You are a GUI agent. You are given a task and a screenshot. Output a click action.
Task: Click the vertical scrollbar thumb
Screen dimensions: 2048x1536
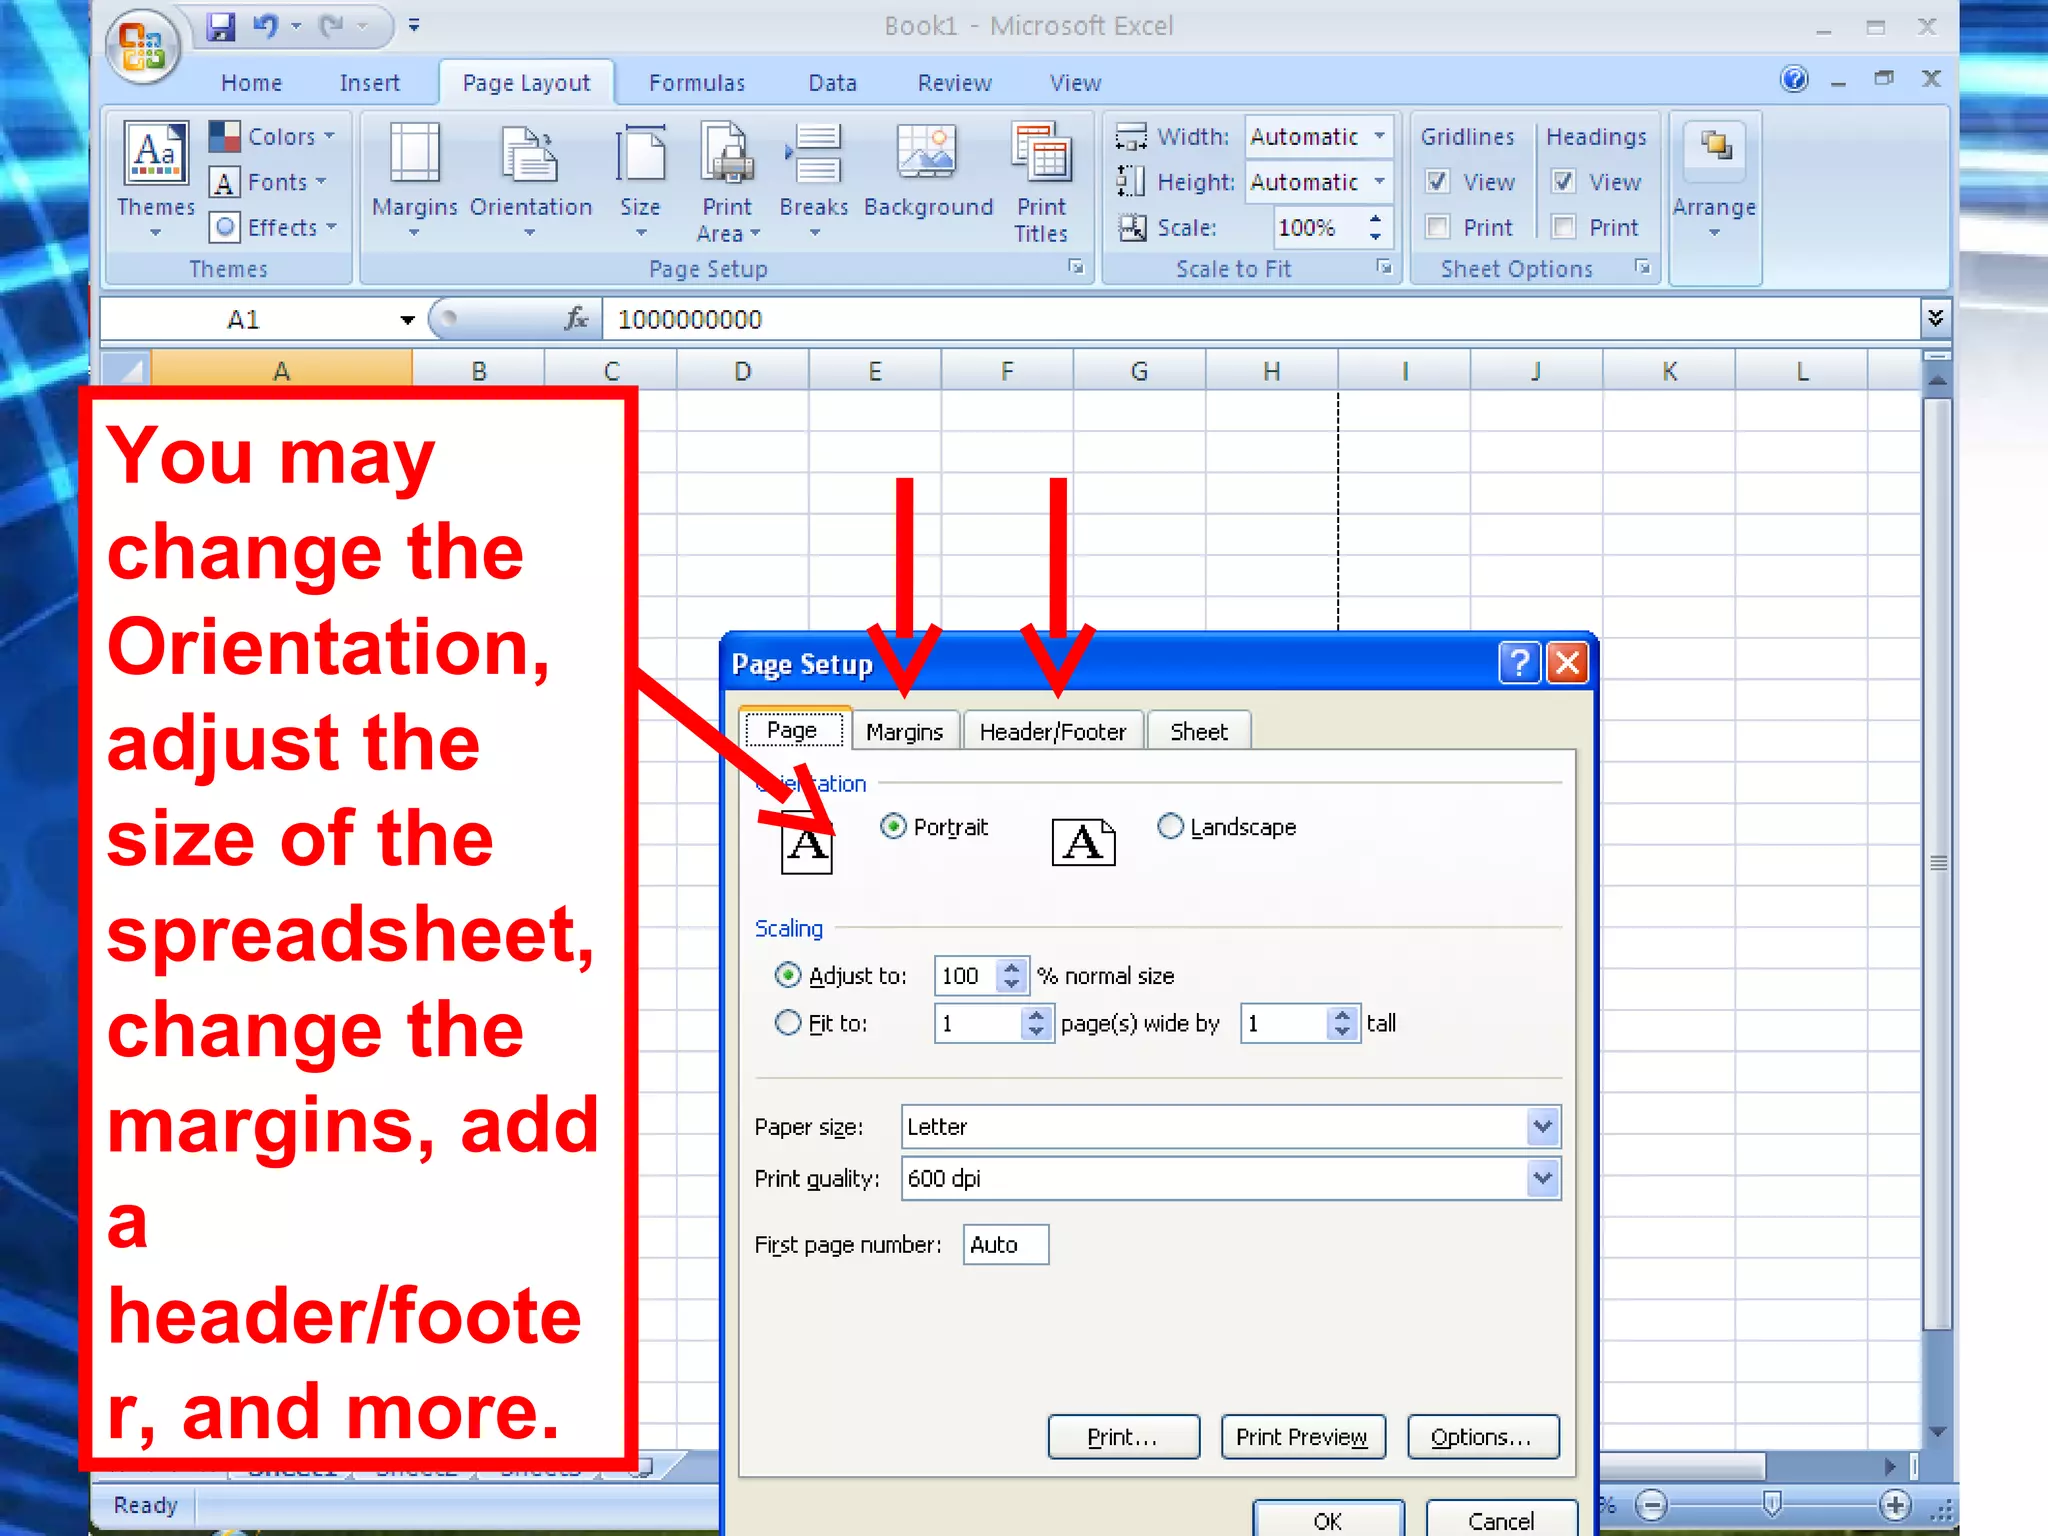point(1937,864)
